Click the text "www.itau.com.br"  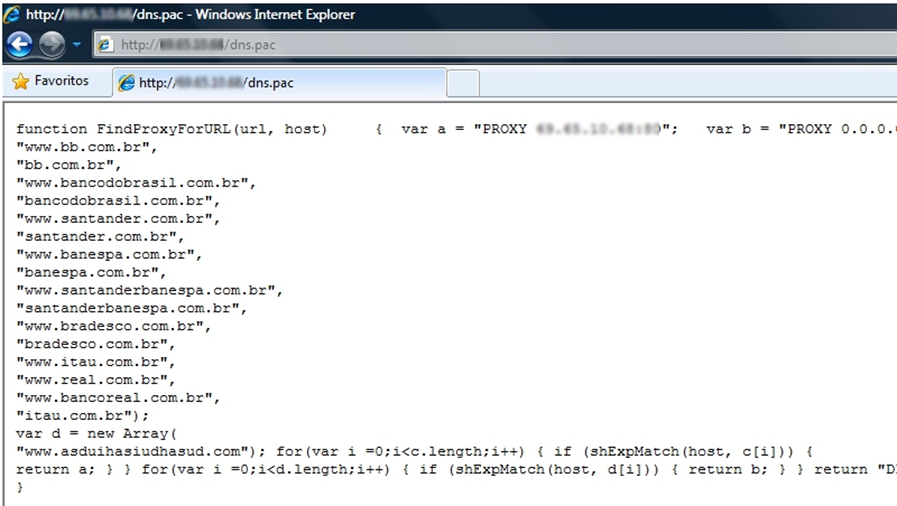(96, 362)
